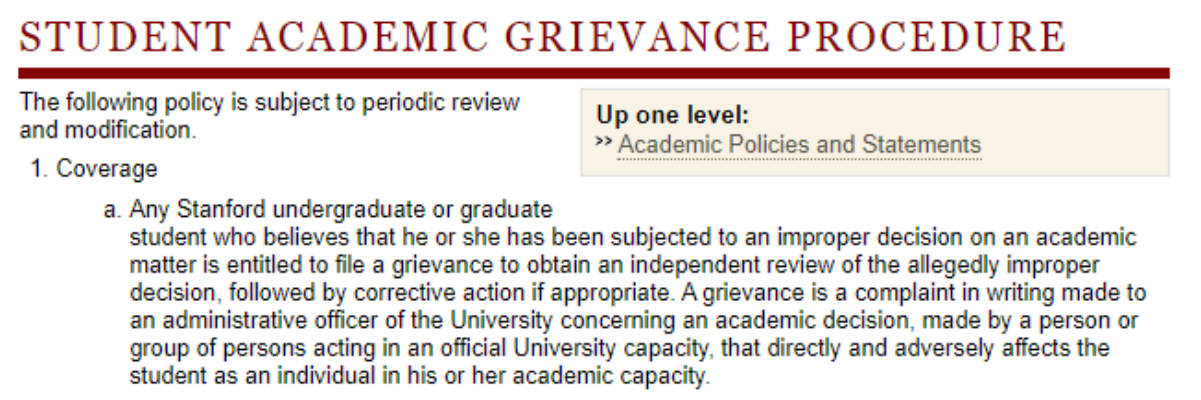
Task: Click the dark red horizontal rule under the title
Action: click(x=594, y=73)
